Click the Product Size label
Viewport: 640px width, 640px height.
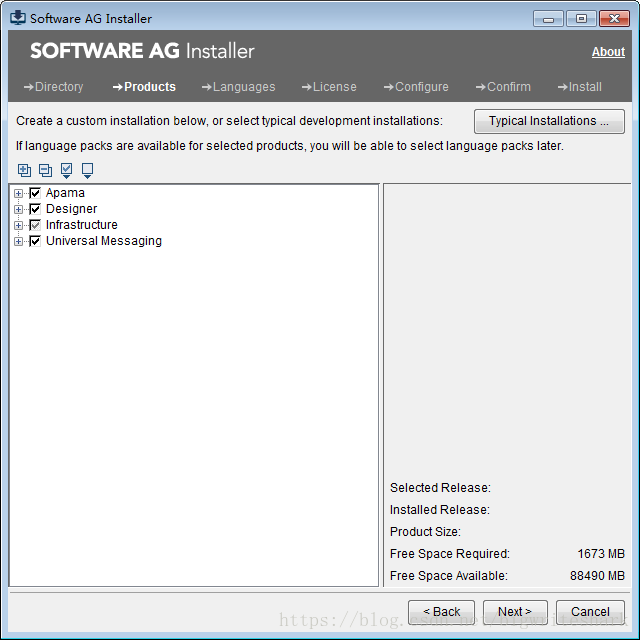point(425,532)
